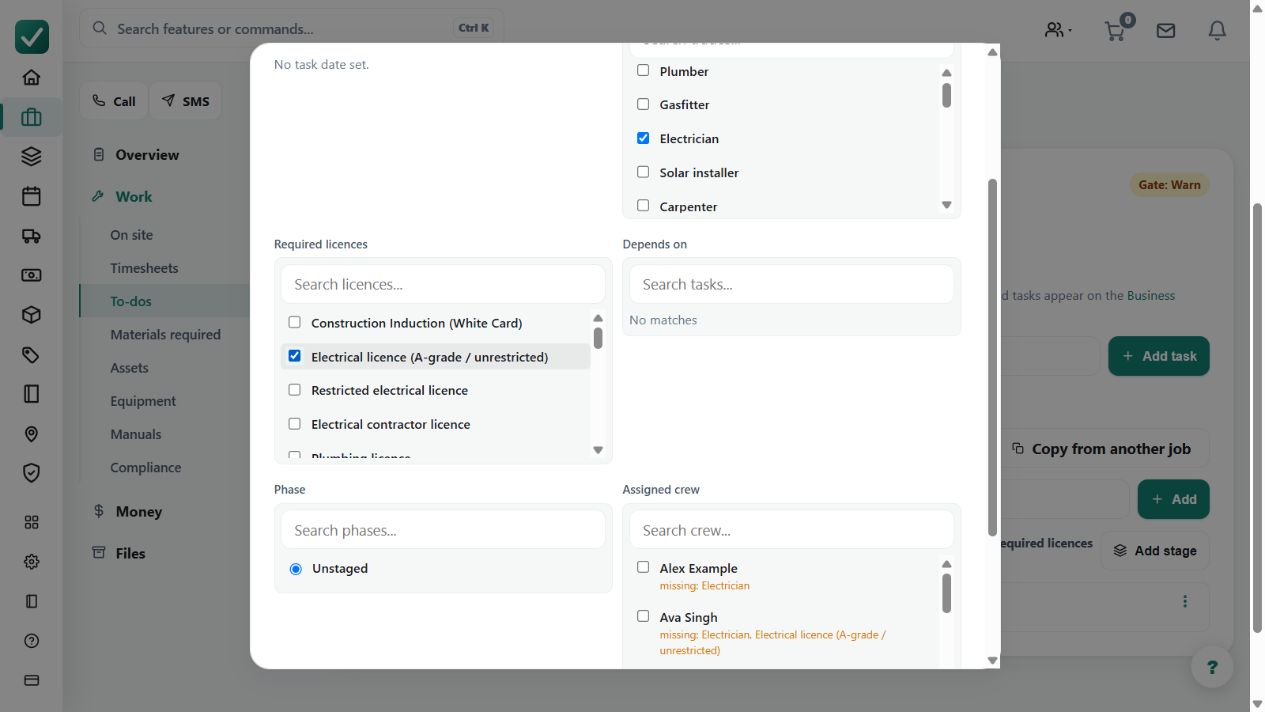The image size is (1265, 712).
Task: Assign Alex Example to crew
Action: pos(643,567)
